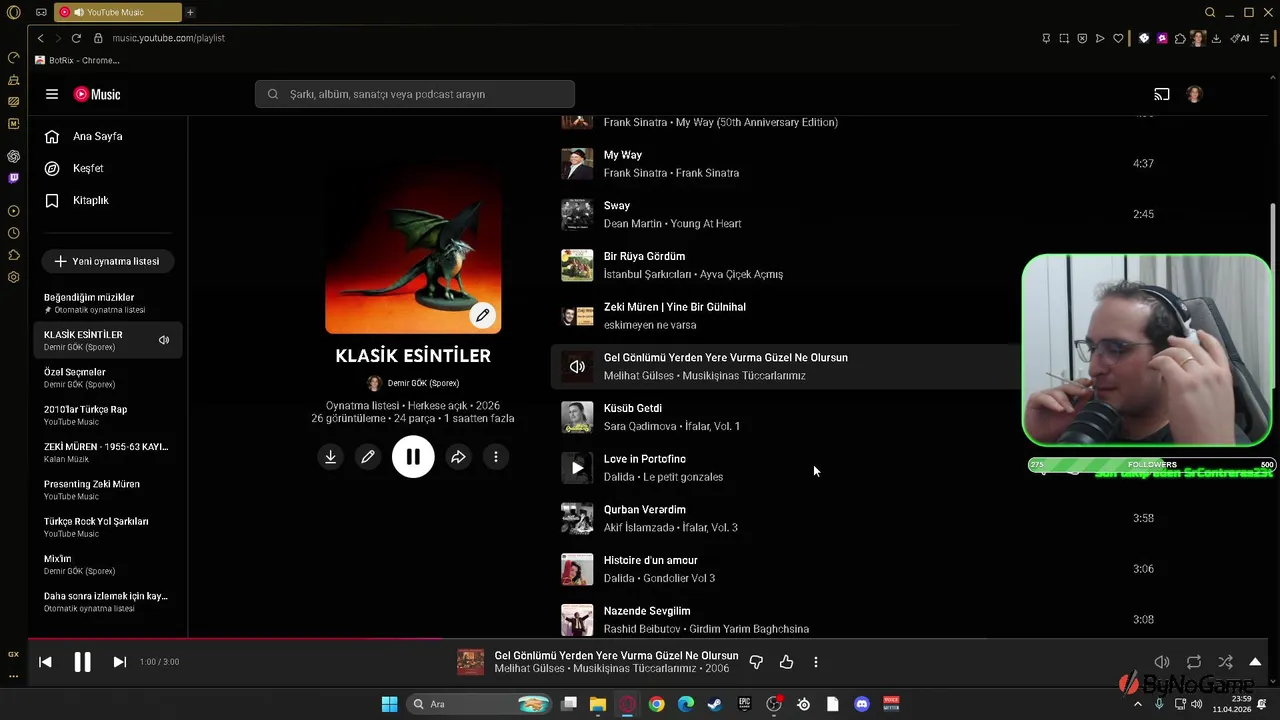Open the Dalida link under Love in Portofino

click(x=619, y=477)
